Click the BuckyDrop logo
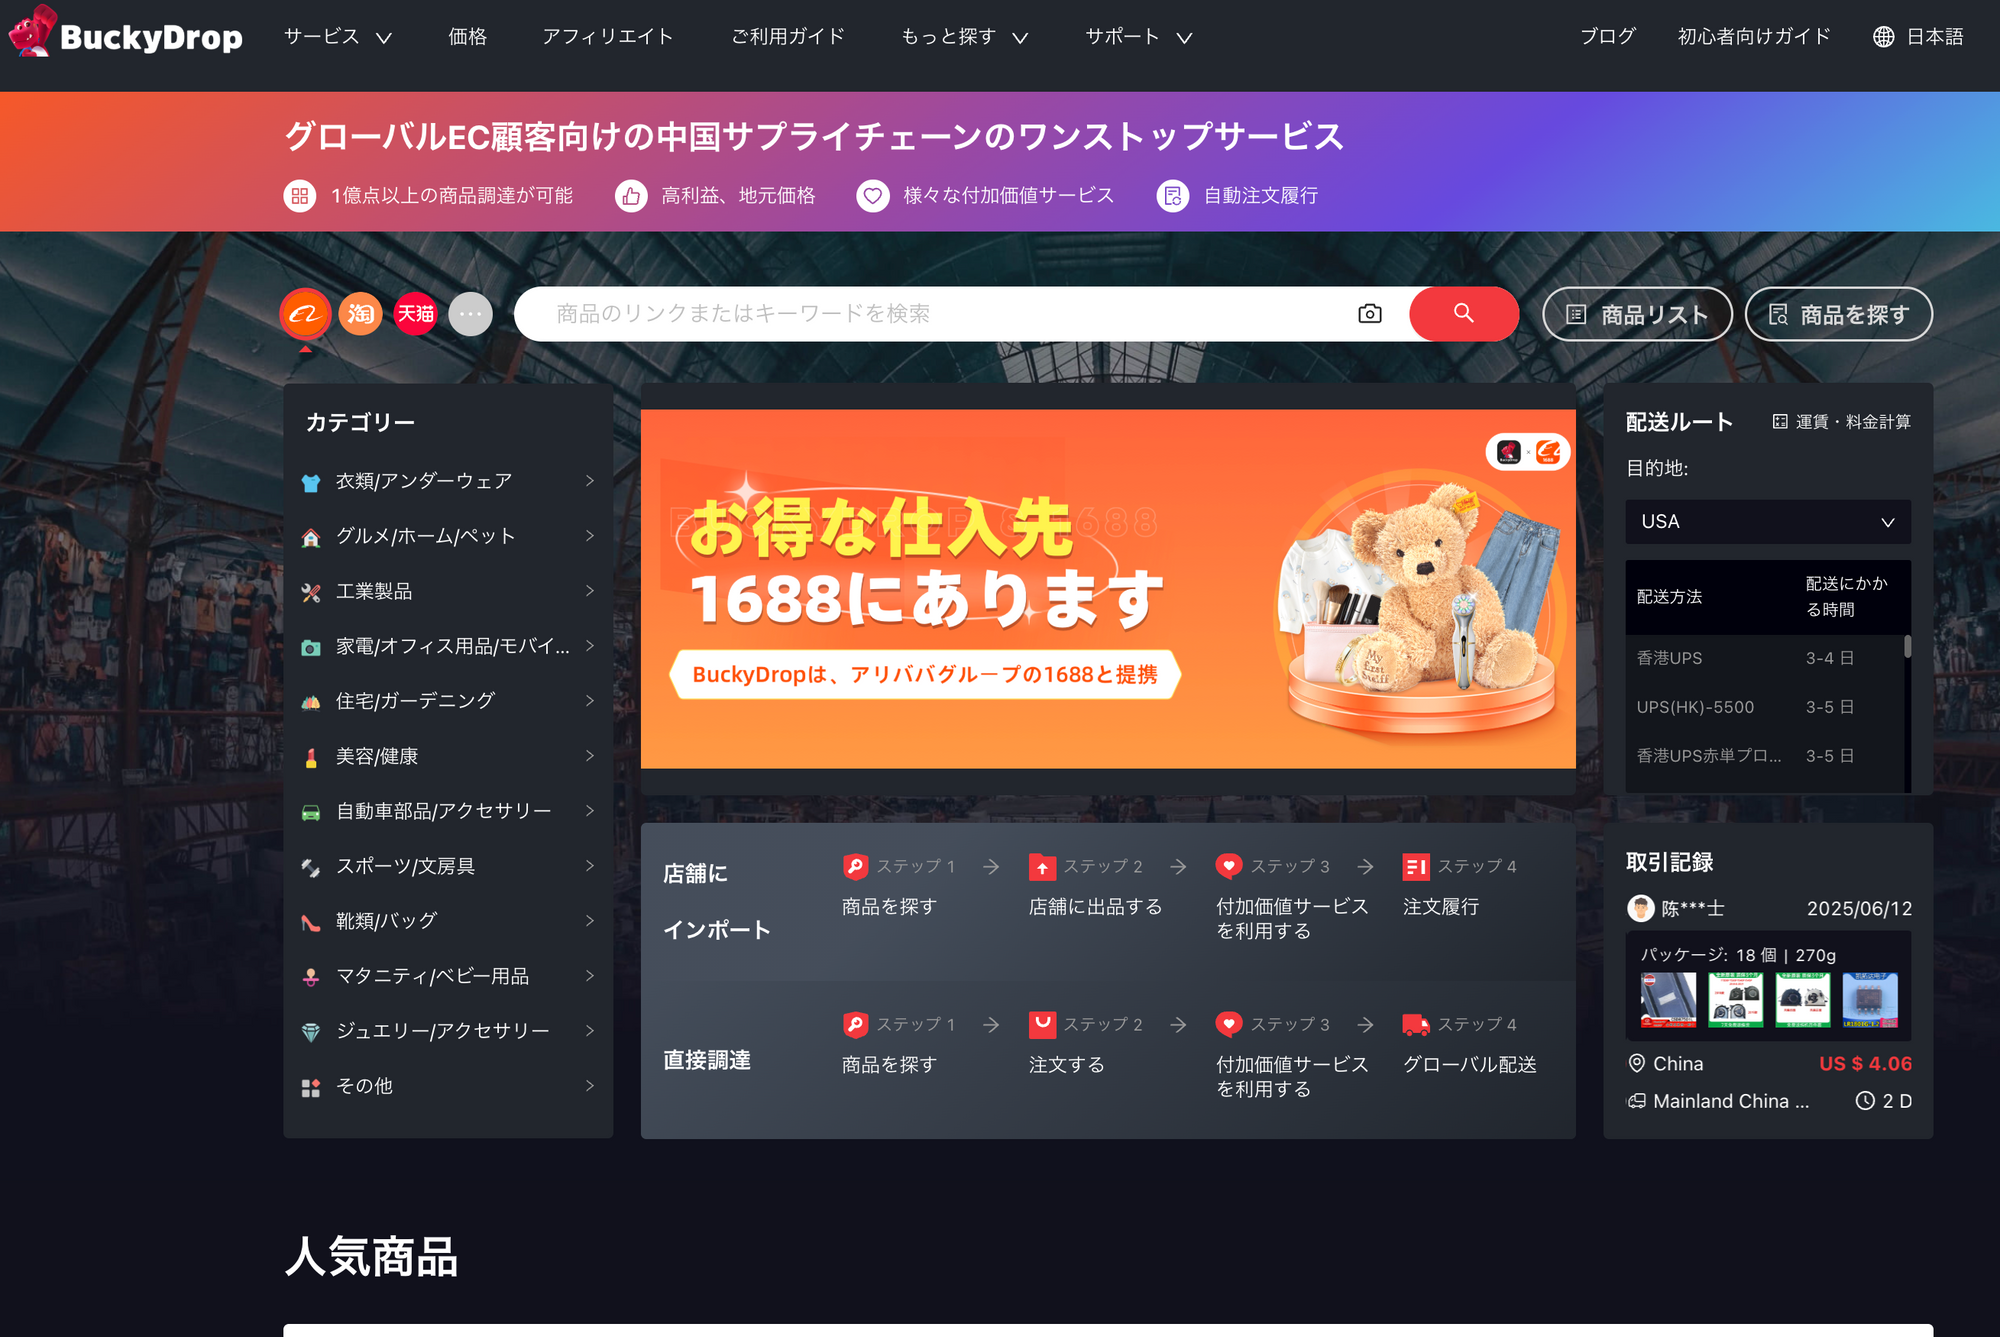This screenshot has width=2000, height=1337. (126, 33)
